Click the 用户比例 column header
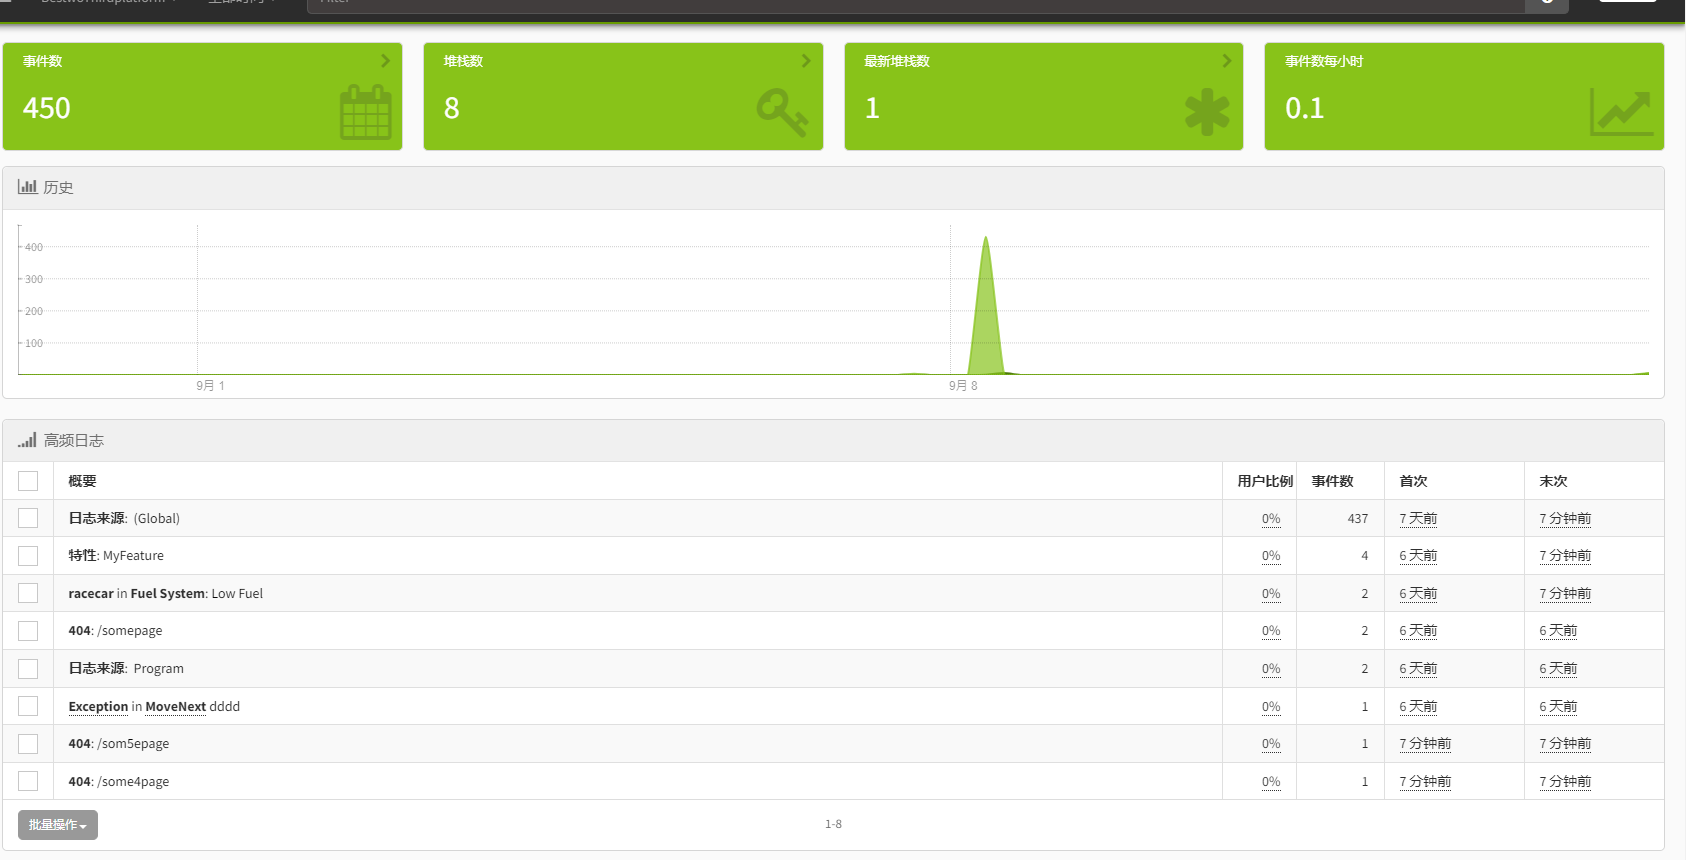 coord(1265,481)
